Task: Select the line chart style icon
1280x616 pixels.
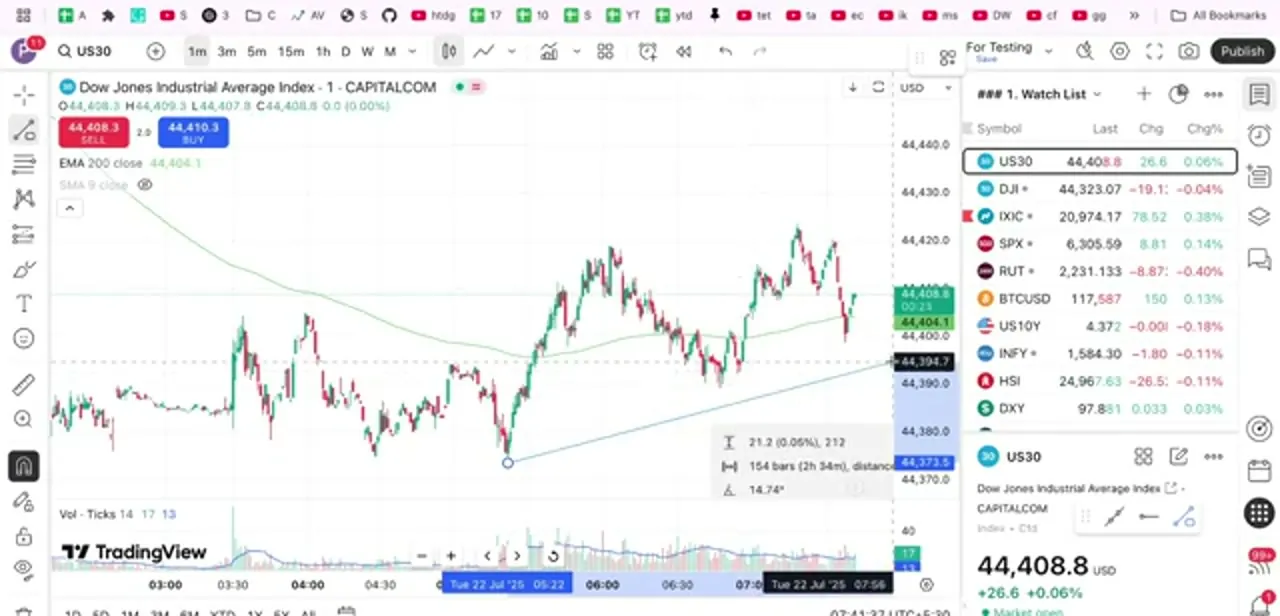Action: (484, 51)
